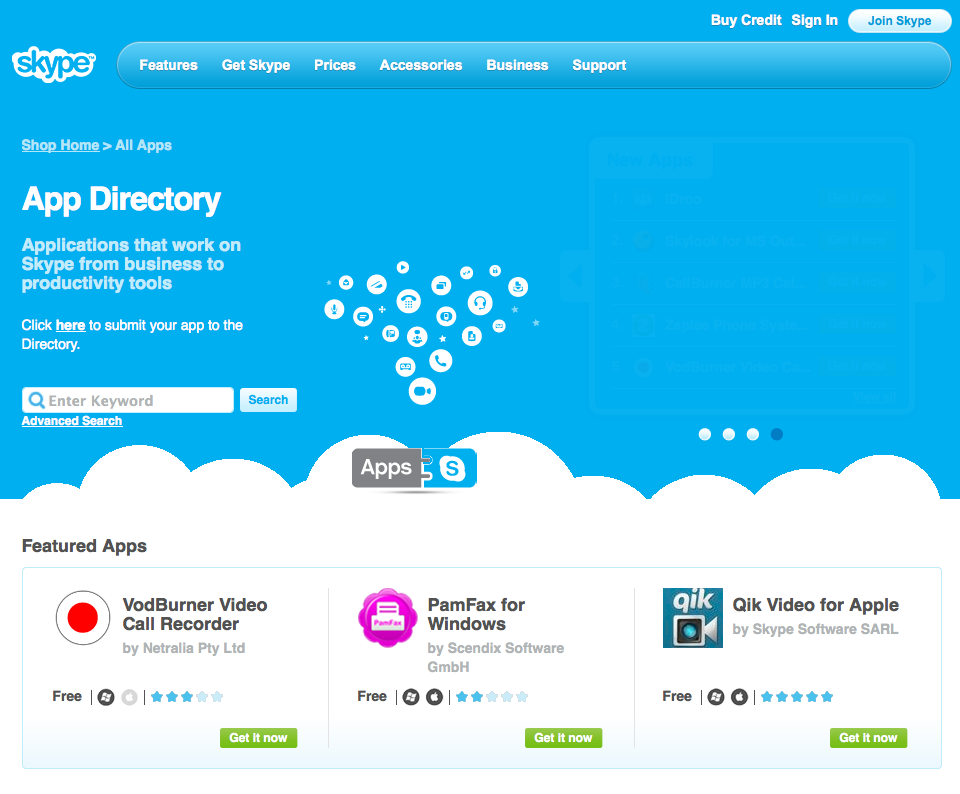The image size is (960, 794).
Task: Click the PamFax star rating
Action: 492,697
